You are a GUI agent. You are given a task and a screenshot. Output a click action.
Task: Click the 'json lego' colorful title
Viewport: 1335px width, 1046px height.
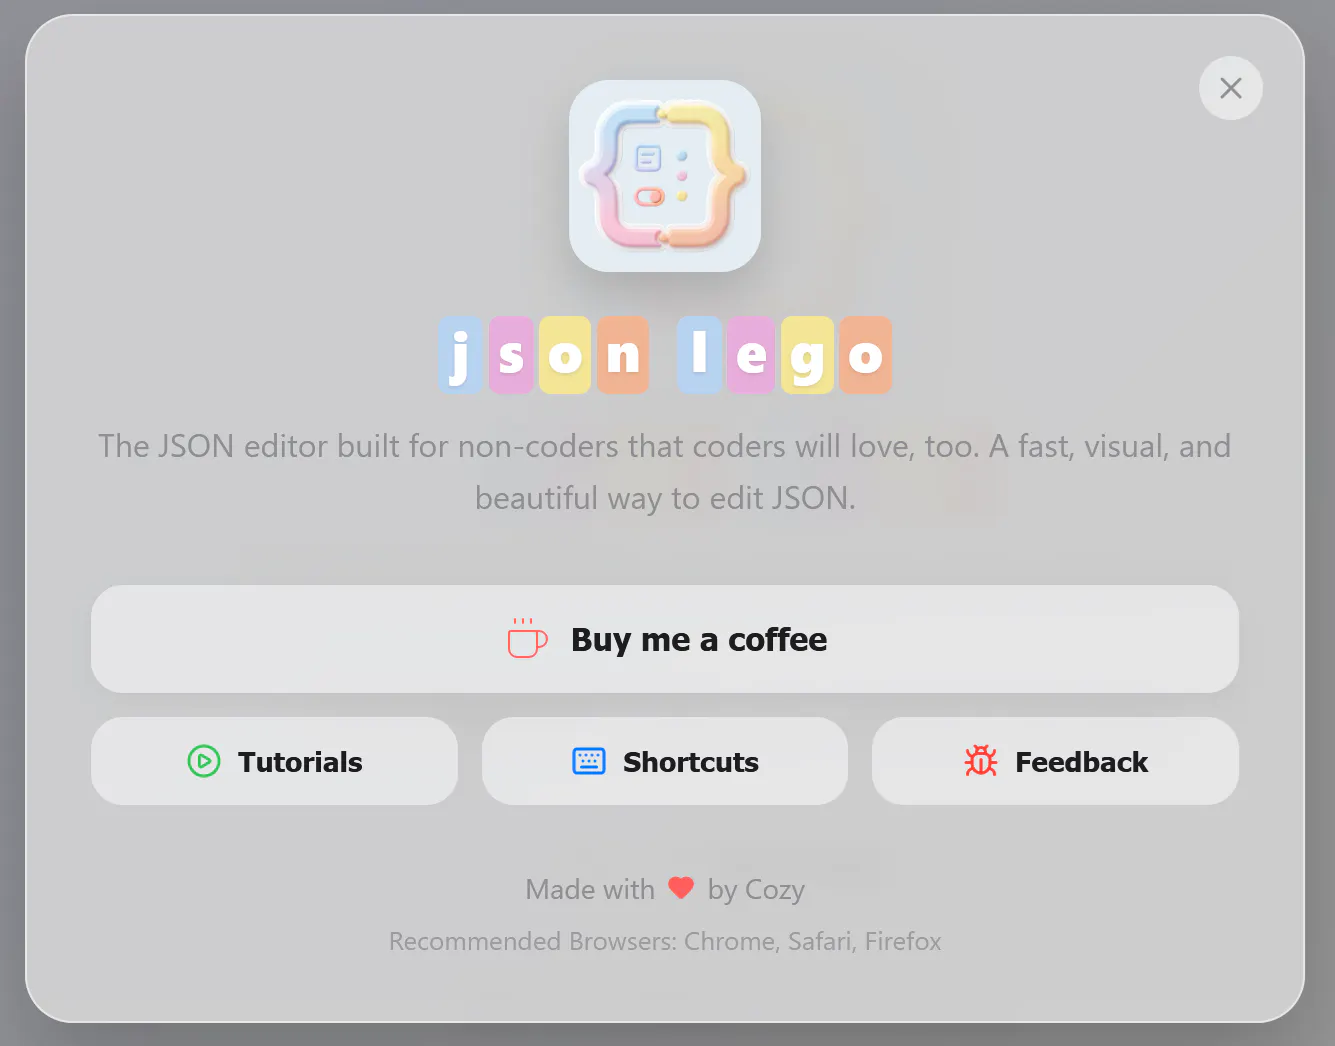[665, 355]
